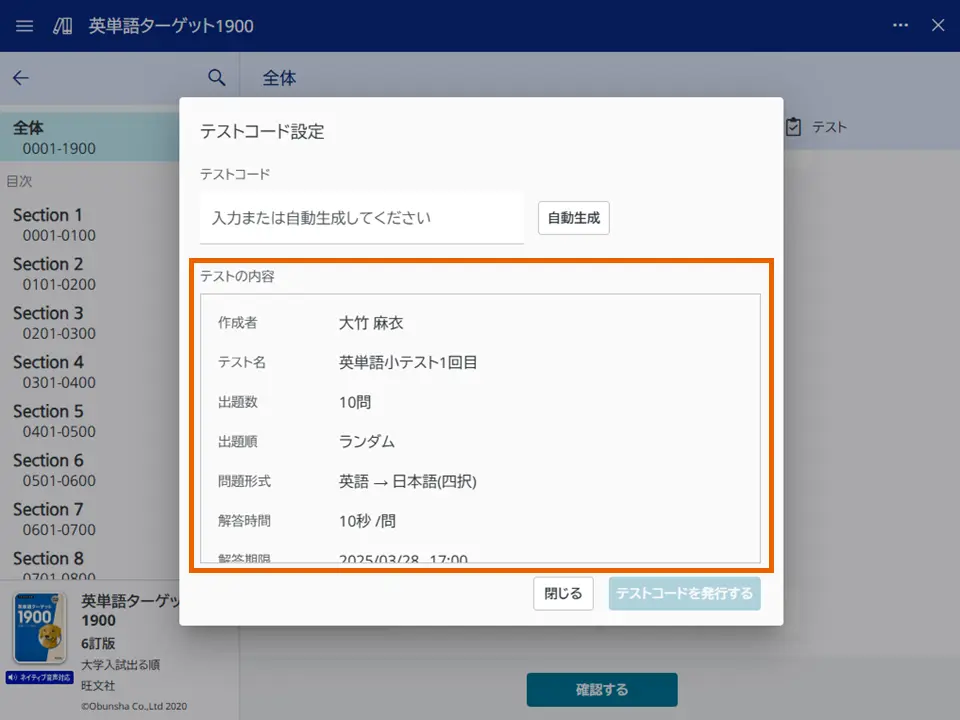
Task: Click テストコードを発行する button
Action: pos(684,593)
